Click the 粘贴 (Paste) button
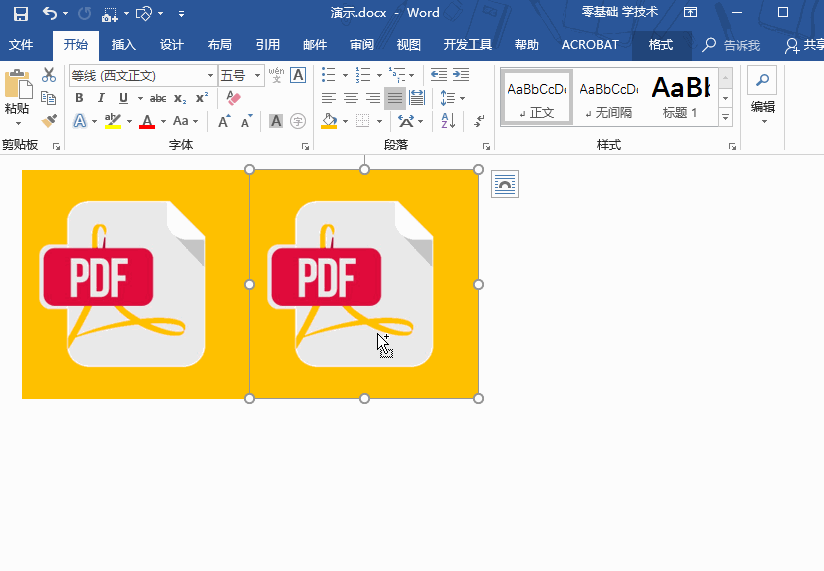824x571 pixels. 17,97
